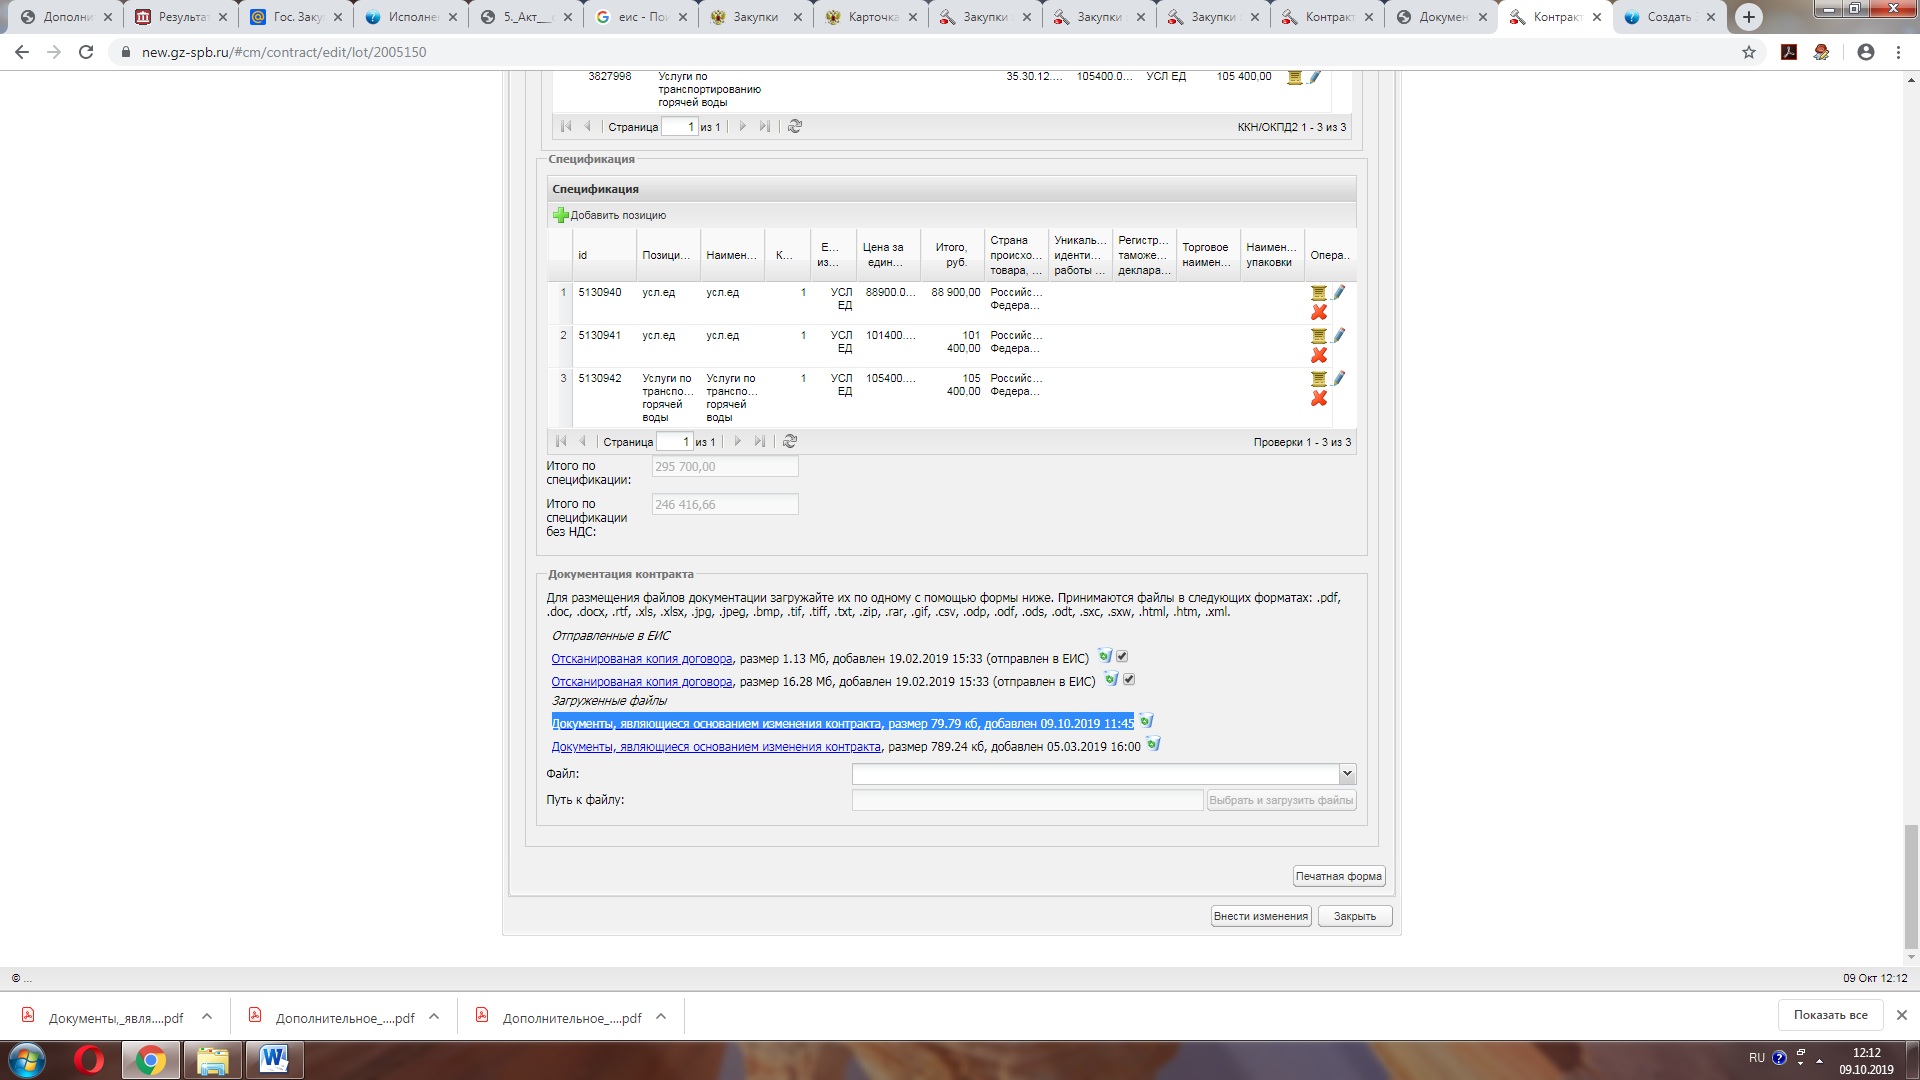Delete red X for row 5130942

[x=1319, y=399]
